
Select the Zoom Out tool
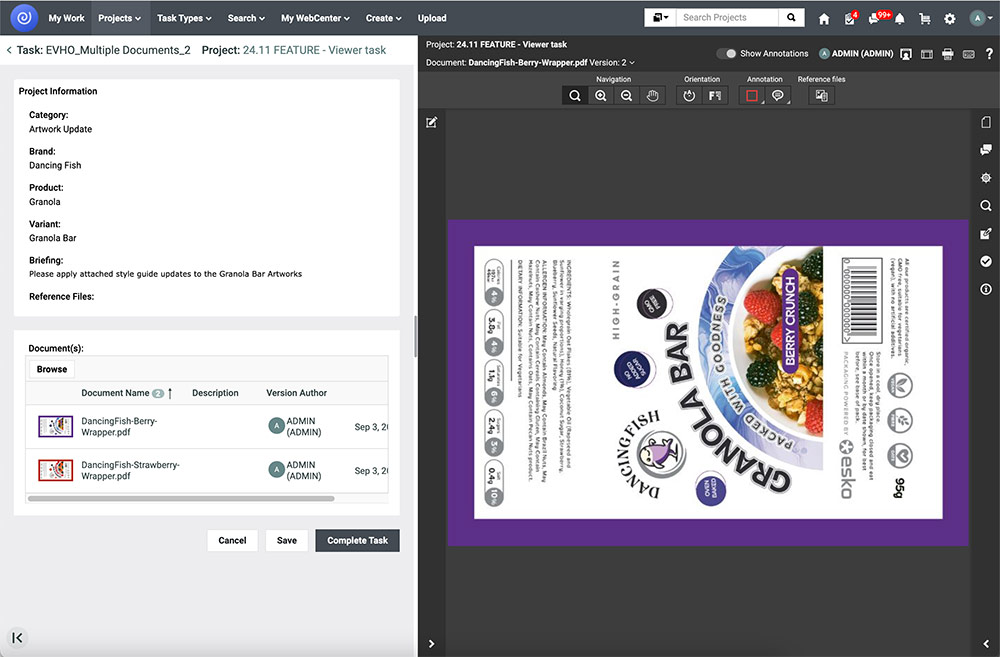[x=627, y=96]
